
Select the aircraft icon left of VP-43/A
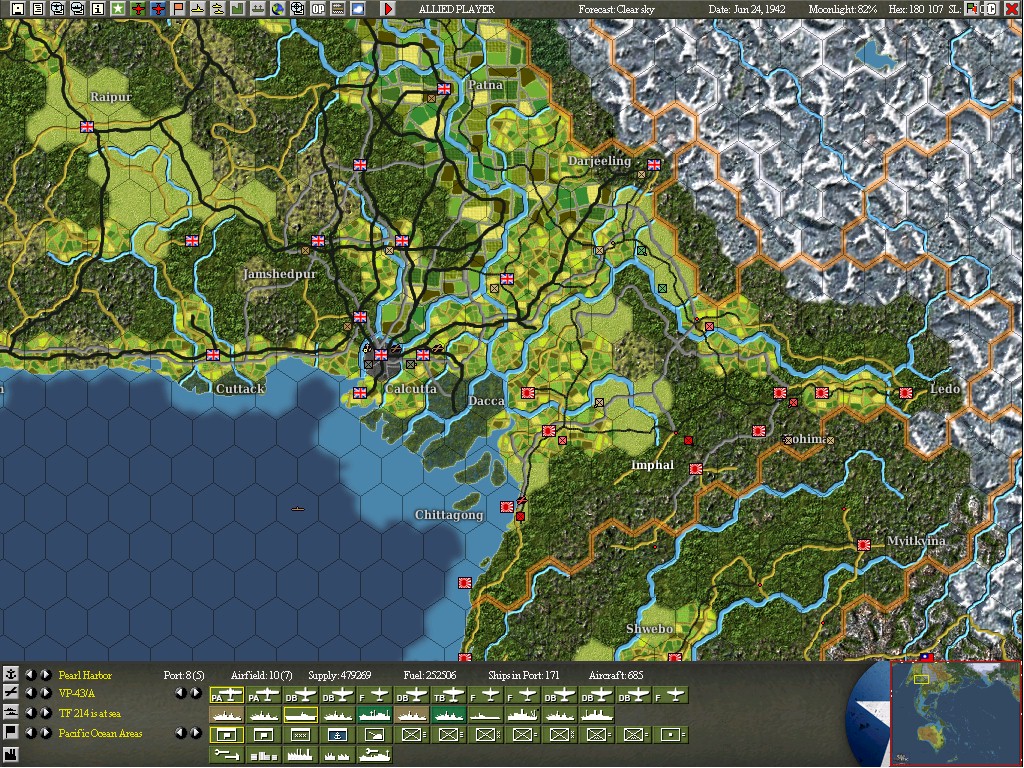pos(10,693)
